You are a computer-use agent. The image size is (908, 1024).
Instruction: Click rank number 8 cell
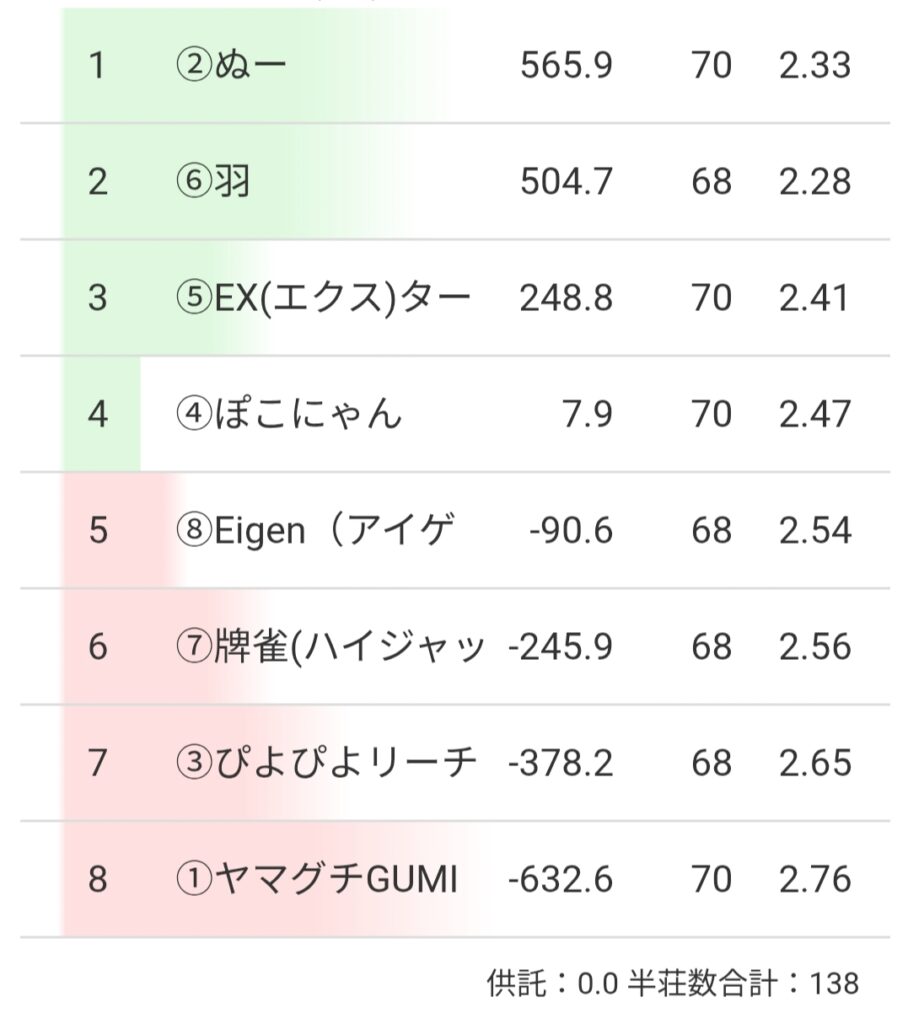click(97, 880)
